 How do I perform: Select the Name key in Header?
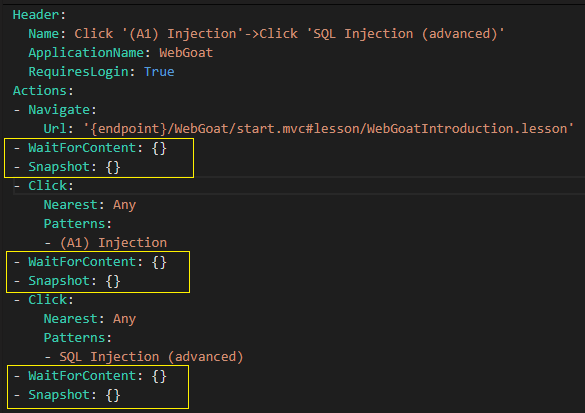[x=43, y=34]
